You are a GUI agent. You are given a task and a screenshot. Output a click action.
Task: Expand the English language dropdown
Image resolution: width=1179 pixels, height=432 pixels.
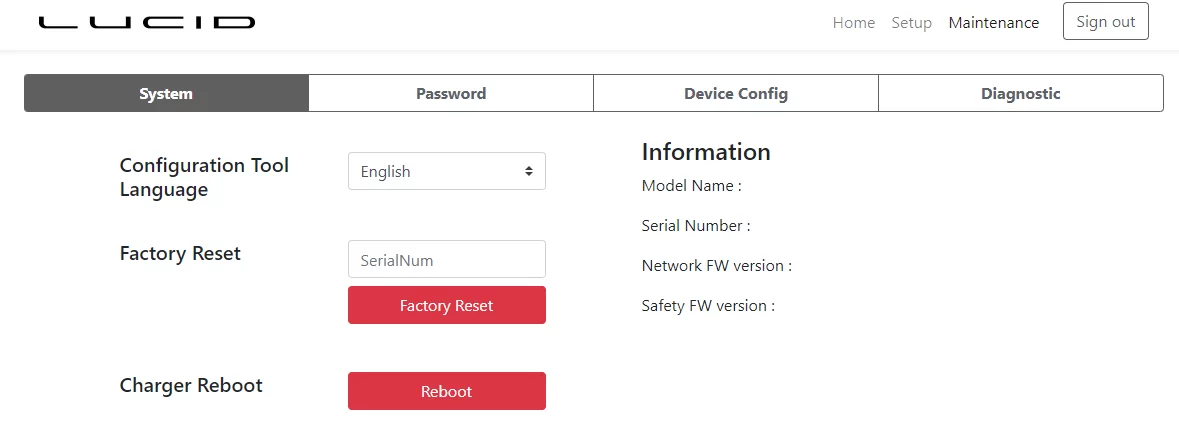coord(447,171)
